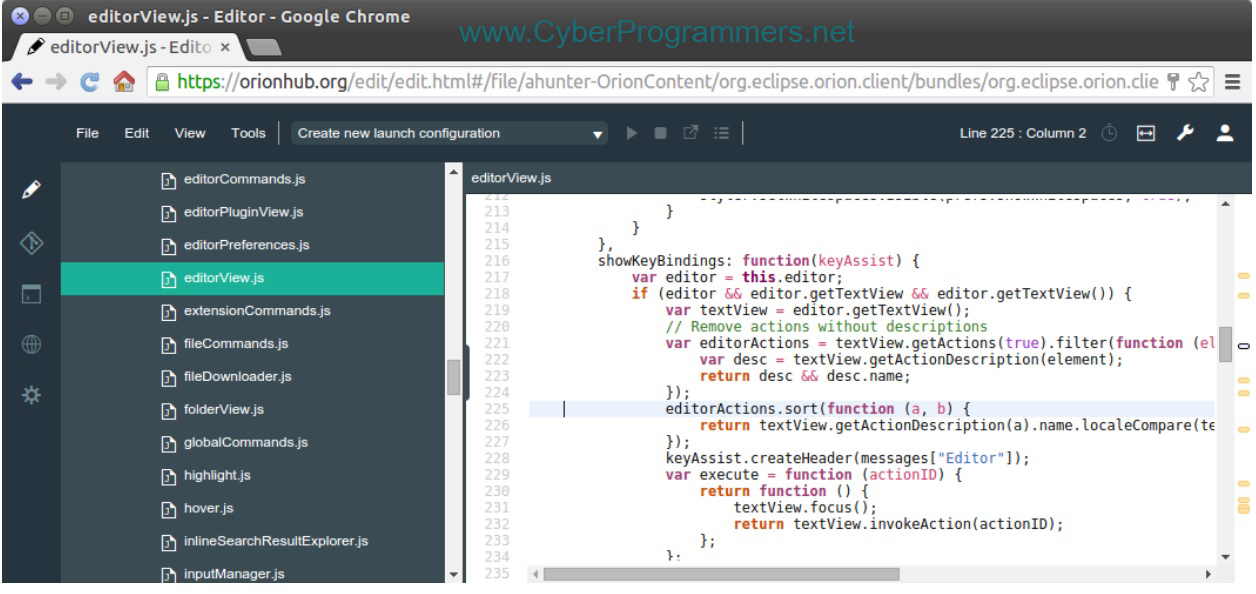Open editorPreferences.js in file tree

coord(244,246)
